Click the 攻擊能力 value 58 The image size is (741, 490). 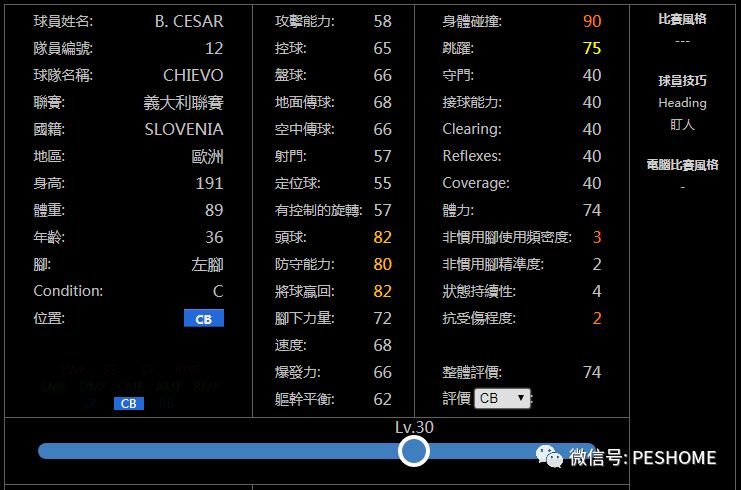point(382,21)
